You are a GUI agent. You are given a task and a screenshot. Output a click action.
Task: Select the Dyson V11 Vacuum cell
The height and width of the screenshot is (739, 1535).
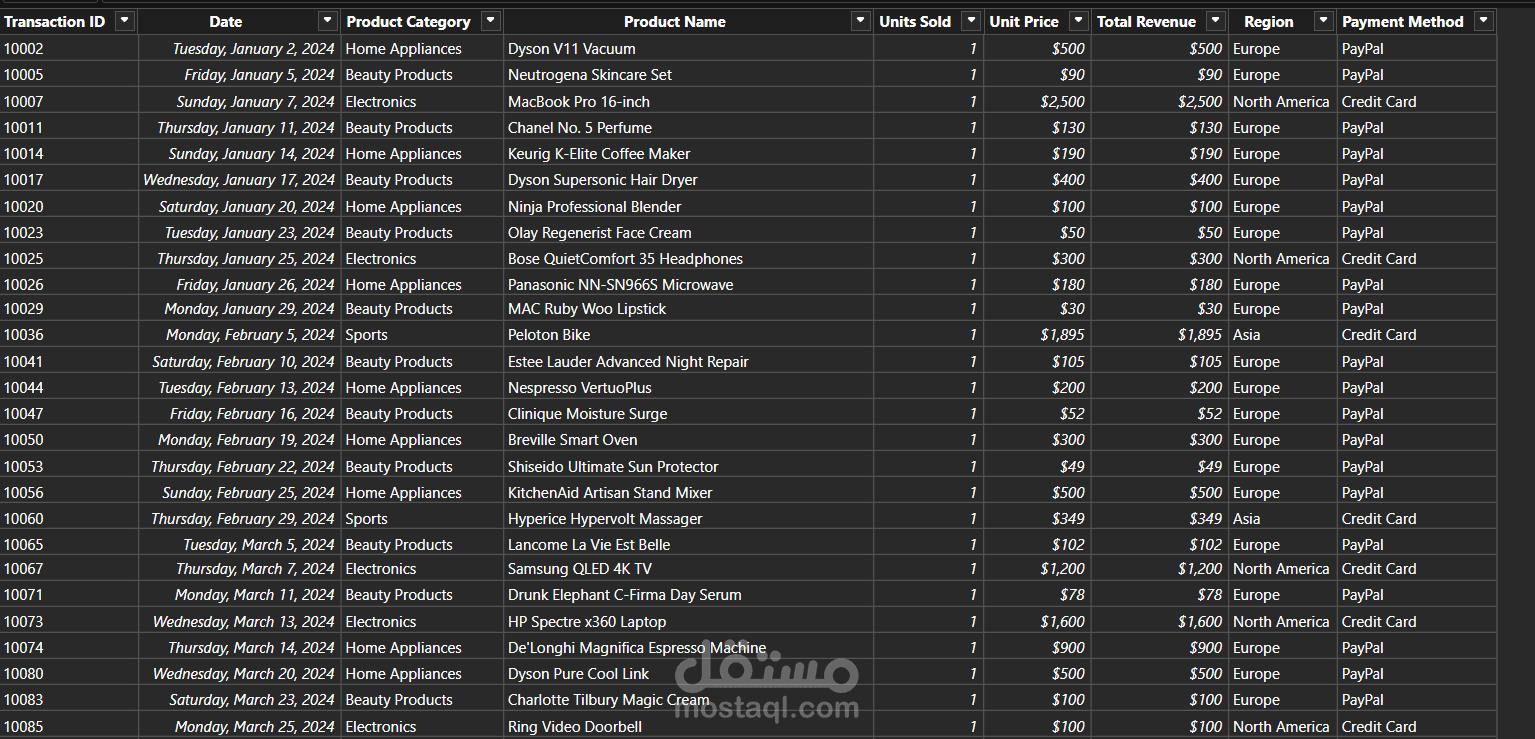[688, 48]
